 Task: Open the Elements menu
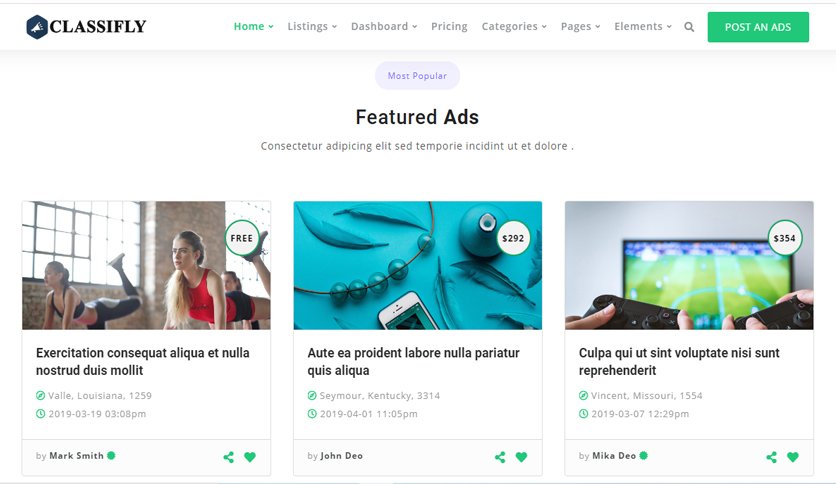642,26
